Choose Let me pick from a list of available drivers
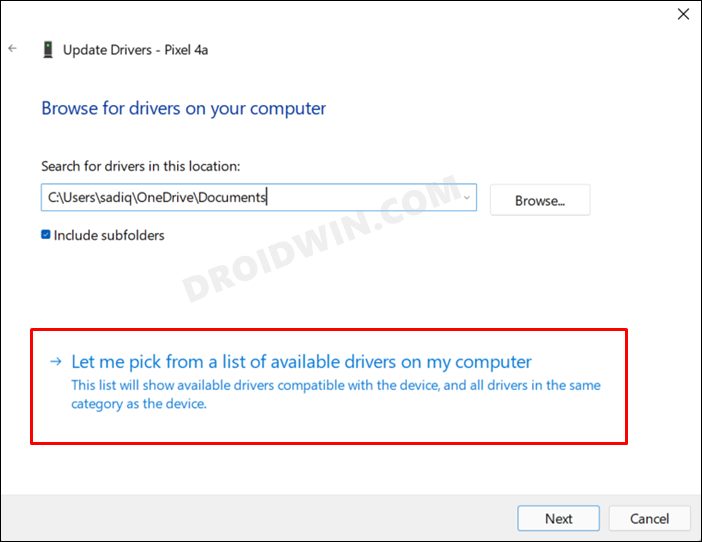This screenshot has width=702, height=542. pos(301,362)
